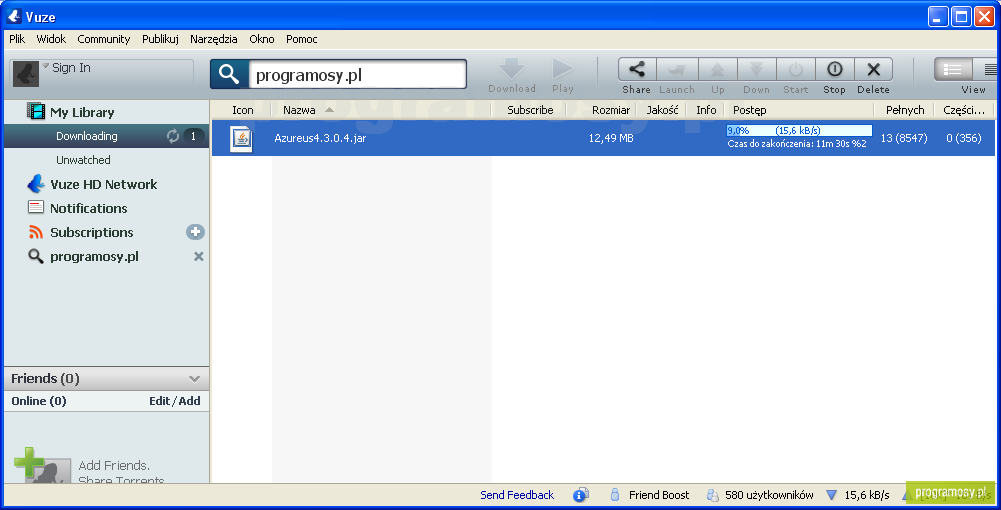Open the Pomoc menu
This screenshot has width=1001, height=510.
coord(302,40)
